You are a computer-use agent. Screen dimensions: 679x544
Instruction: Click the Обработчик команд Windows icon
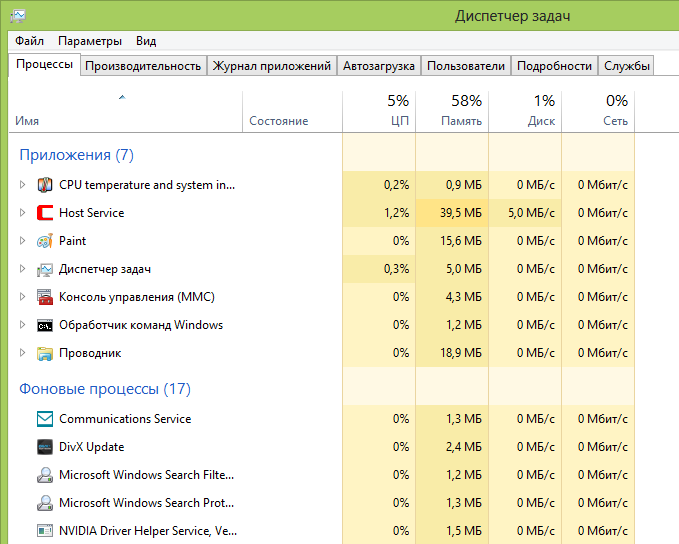(x=45, y=325)
